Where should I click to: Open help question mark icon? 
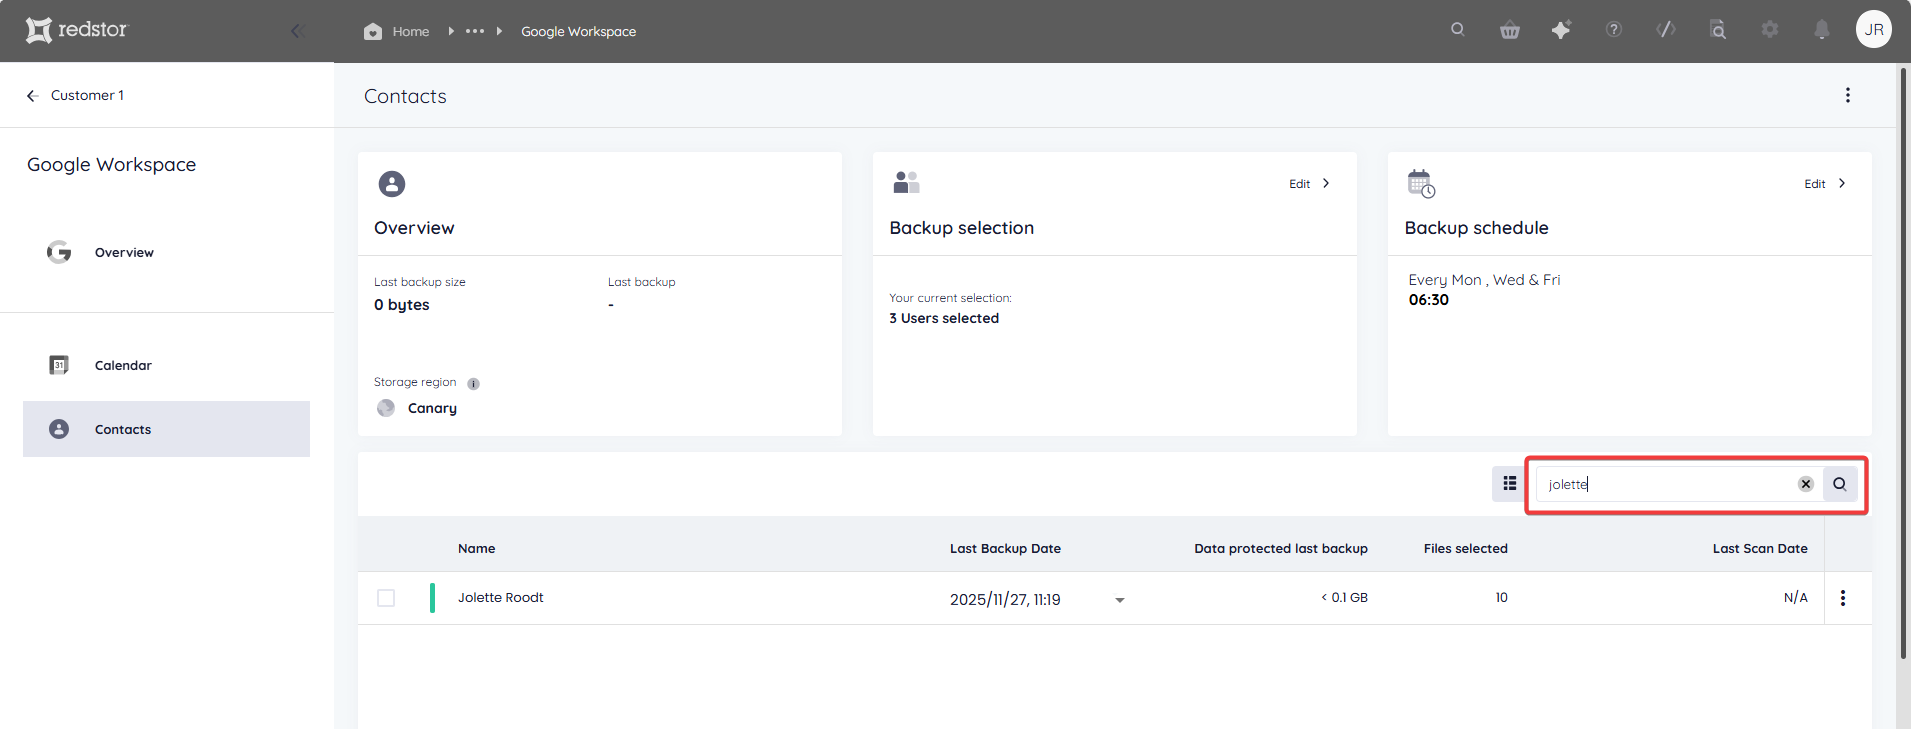click(1614, 30)
